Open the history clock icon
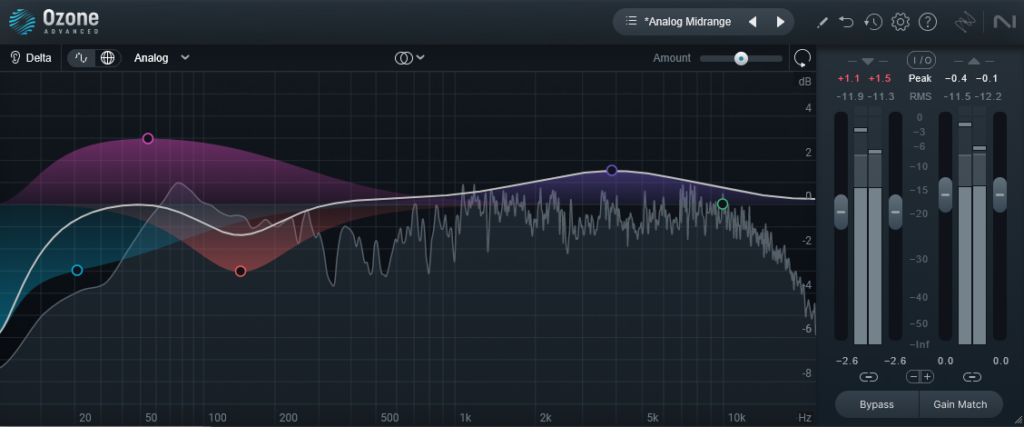Screen dimensions: 1024x427 click(x=873, y=22)
